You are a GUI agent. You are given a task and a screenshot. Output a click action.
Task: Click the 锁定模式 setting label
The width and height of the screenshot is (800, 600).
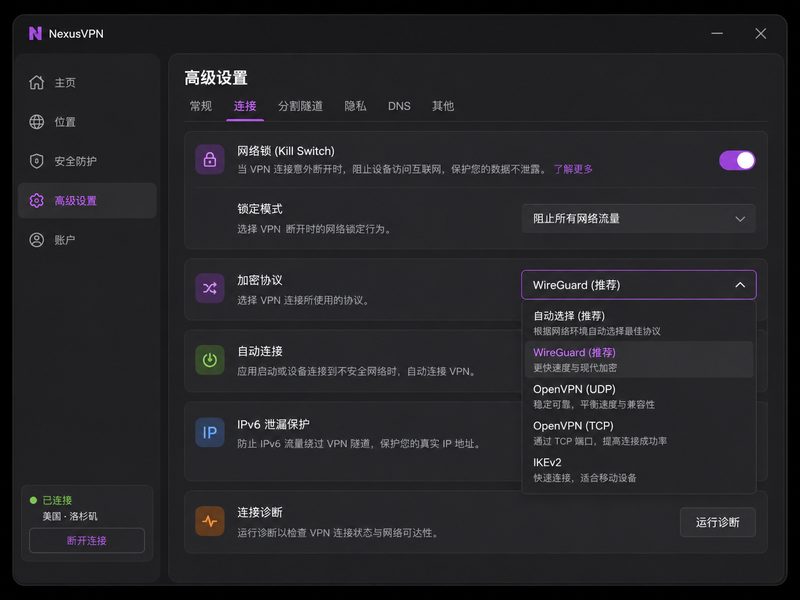[260, 209]
